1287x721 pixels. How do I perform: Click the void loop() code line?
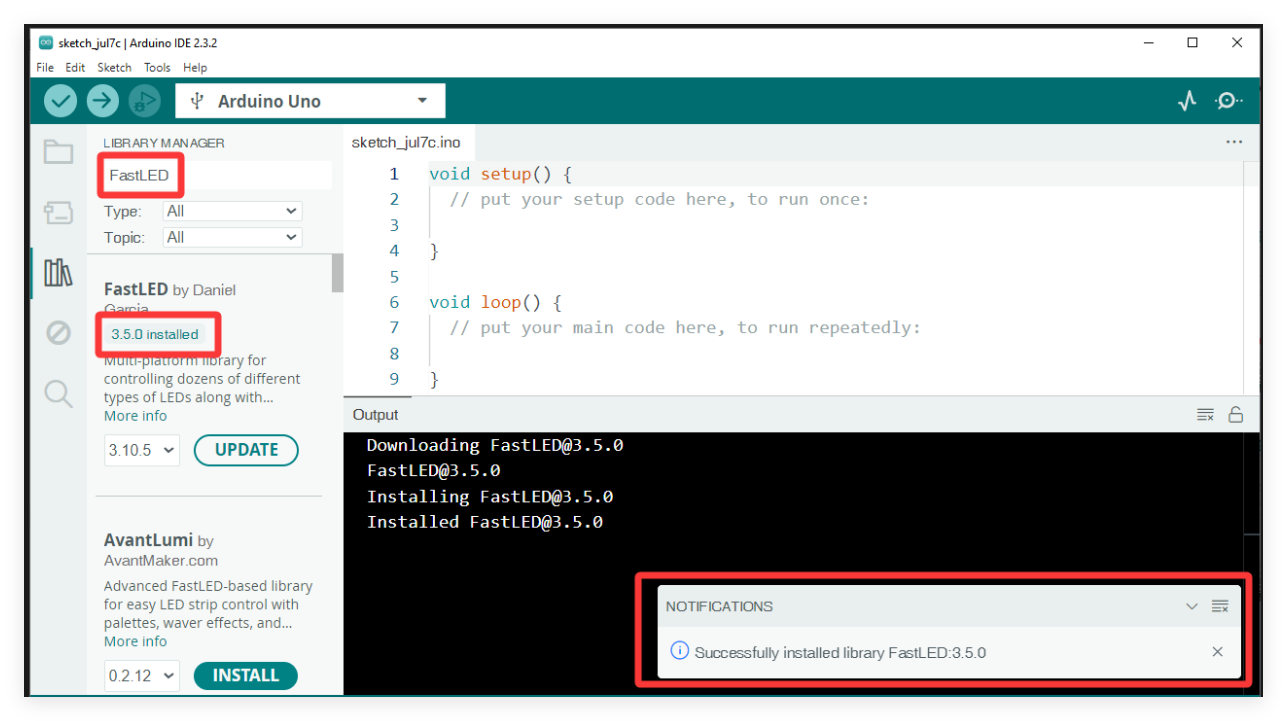point(495,302)
